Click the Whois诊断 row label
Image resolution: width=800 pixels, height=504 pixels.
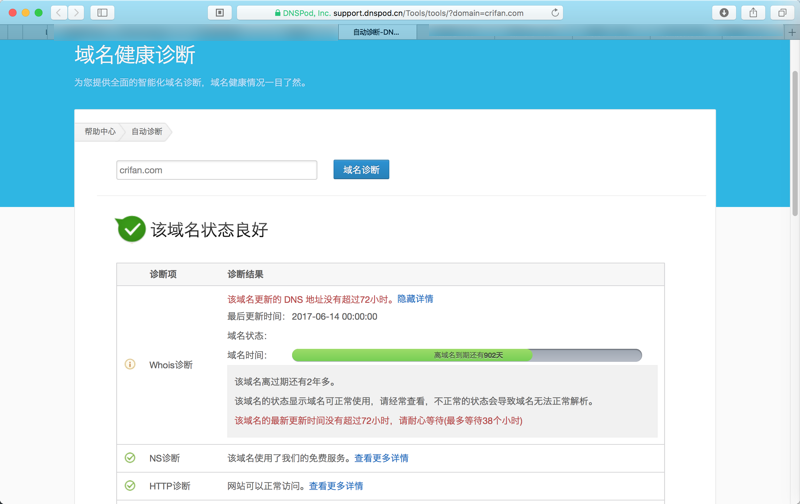pos(171,365)
